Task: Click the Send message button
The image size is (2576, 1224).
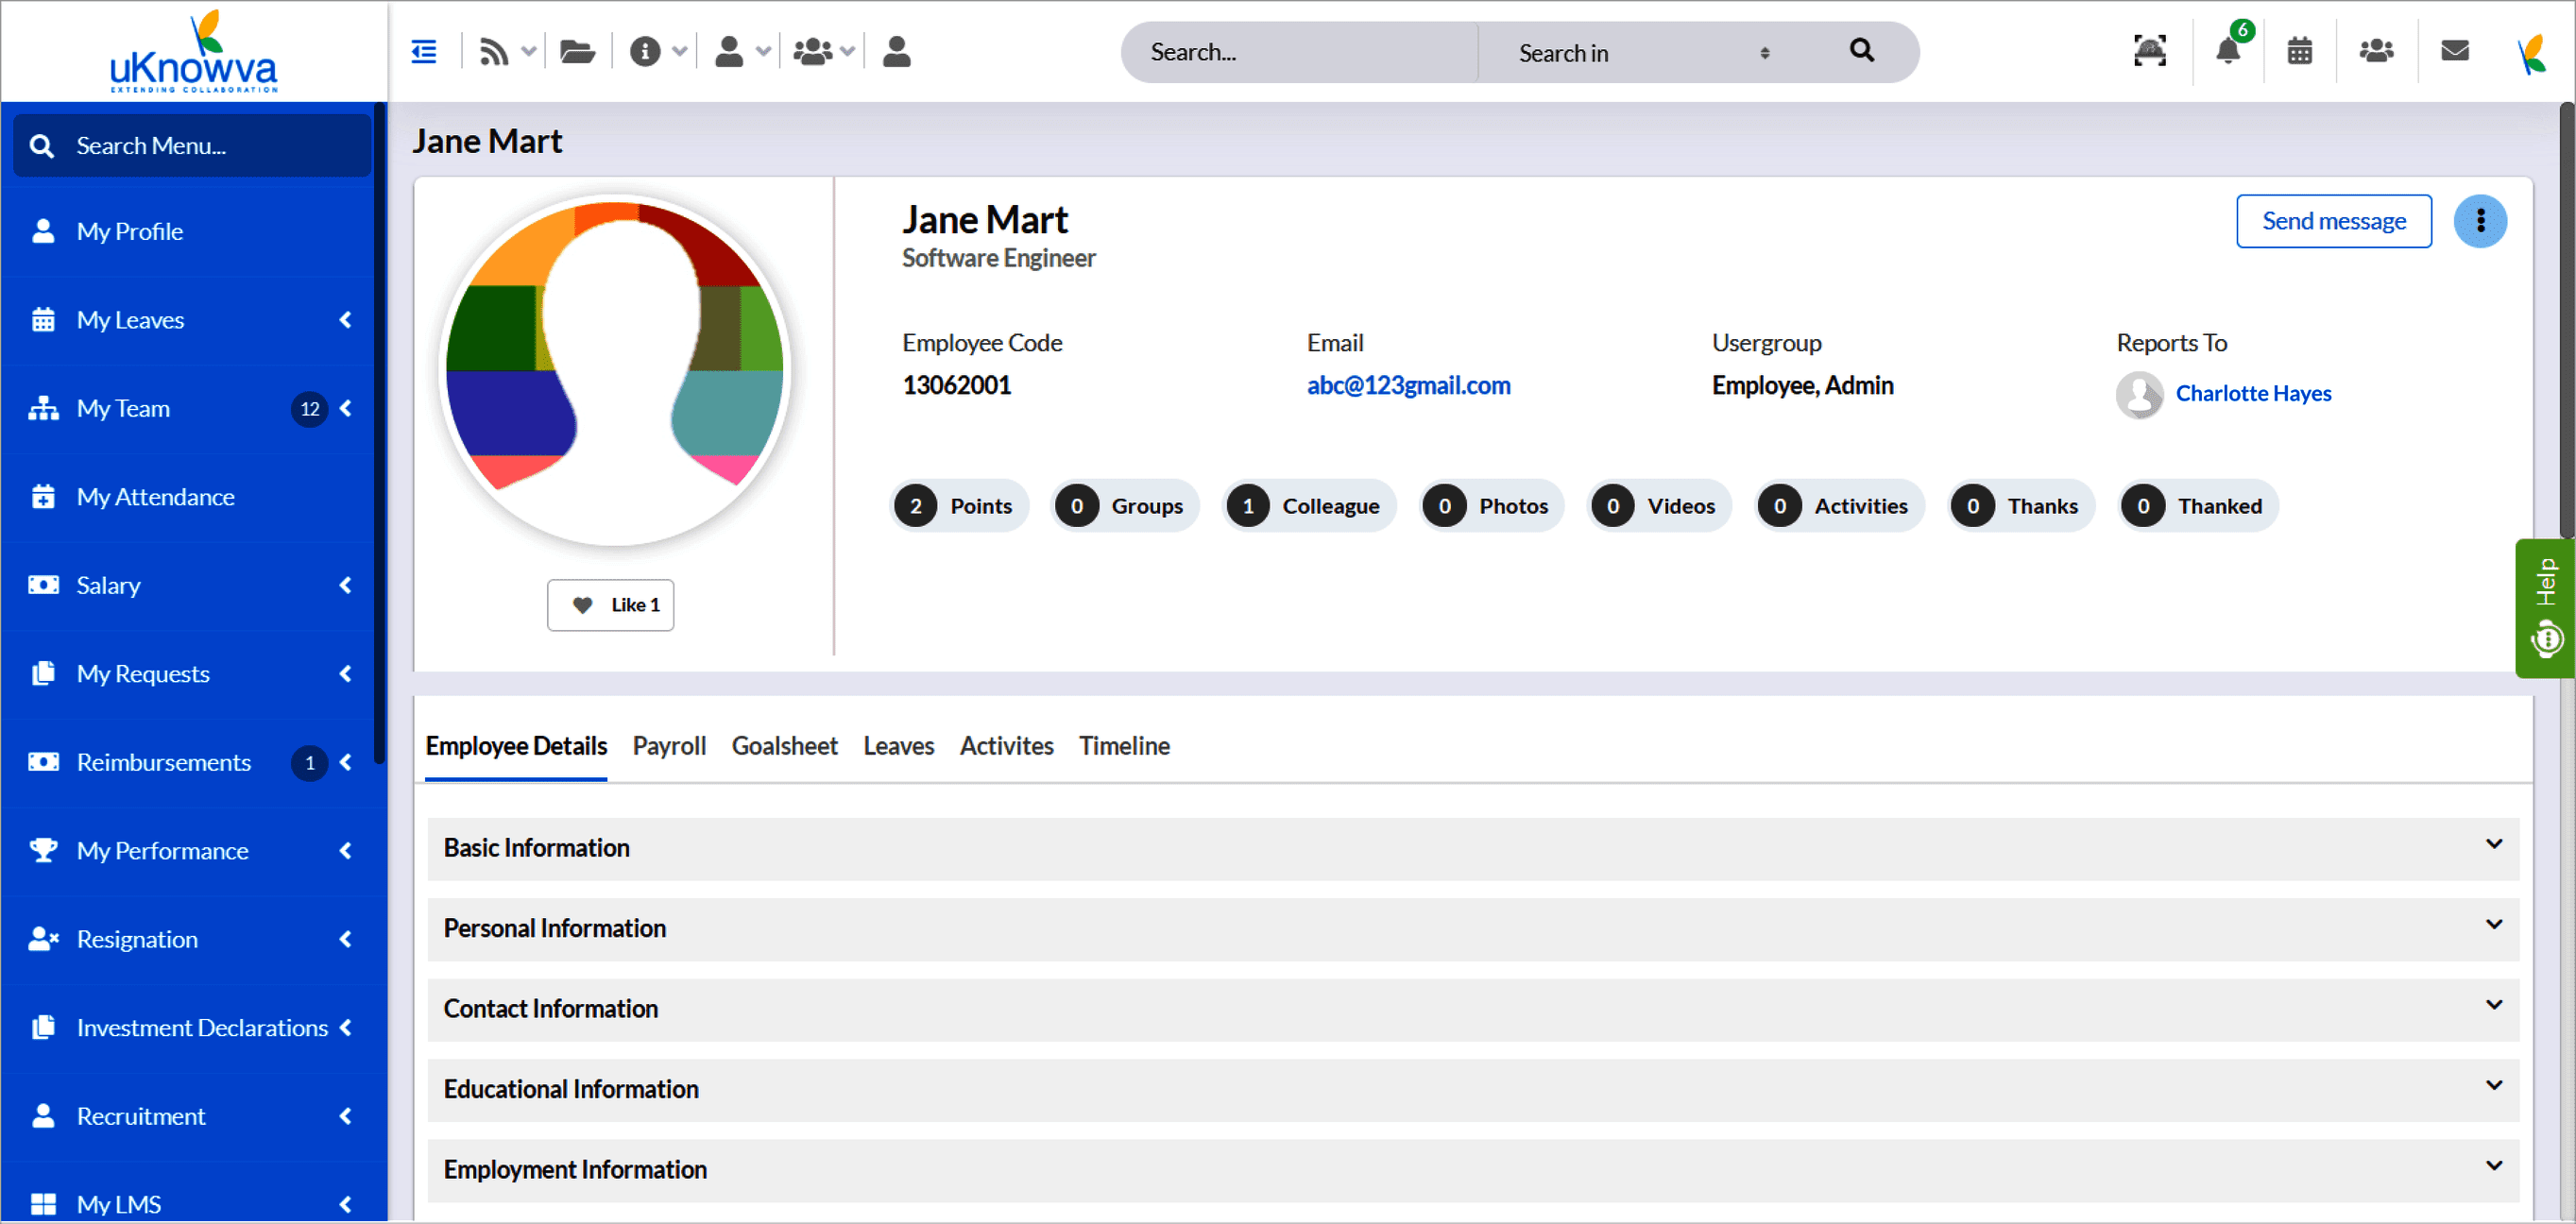Action: coord(2333,221)
